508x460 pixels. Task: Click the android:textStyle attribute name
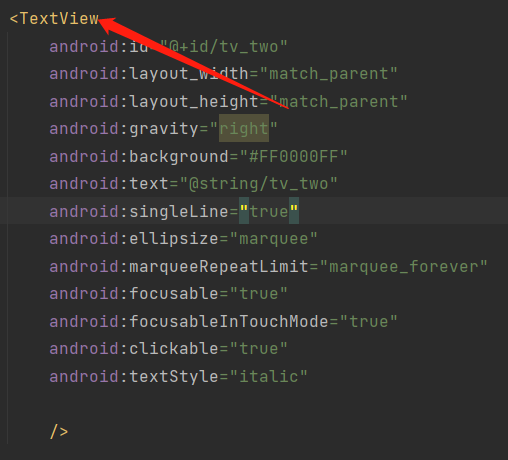pyautogui.click(x=134, y=377)
